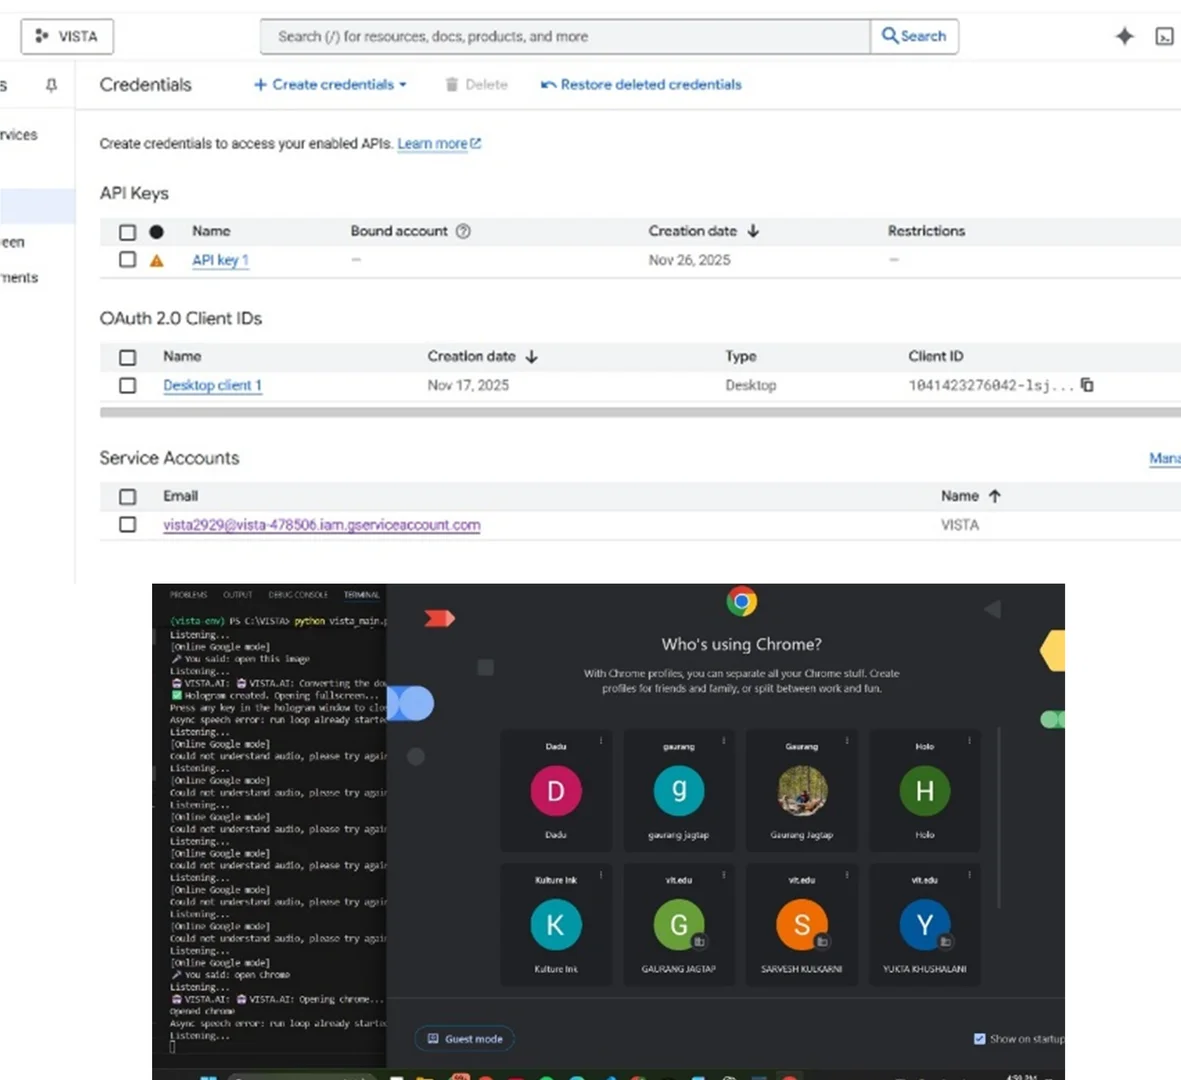Screen dimensions: 1181x1080
Task: Click the Desktop type cell
Action: coord(751,386)
